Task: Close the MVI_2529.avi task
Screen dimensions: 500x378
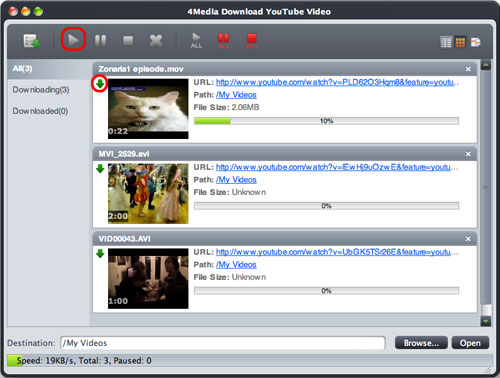Action: click(x=468, y=154)
